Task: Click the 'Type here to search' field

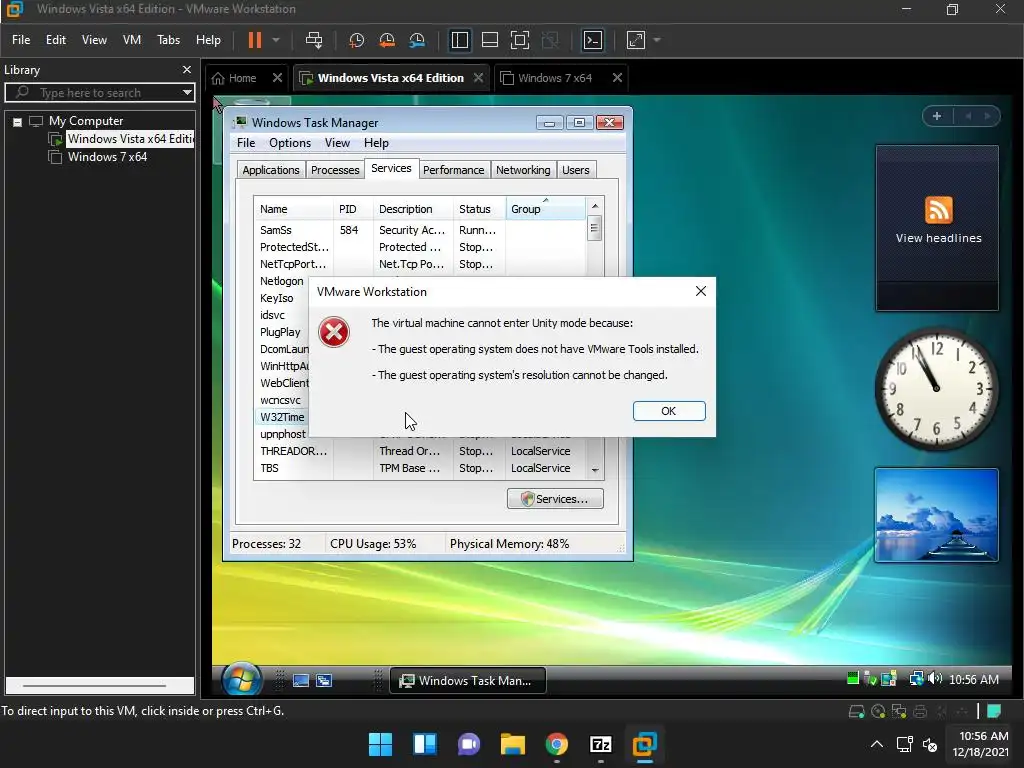Action: [90, 93]
